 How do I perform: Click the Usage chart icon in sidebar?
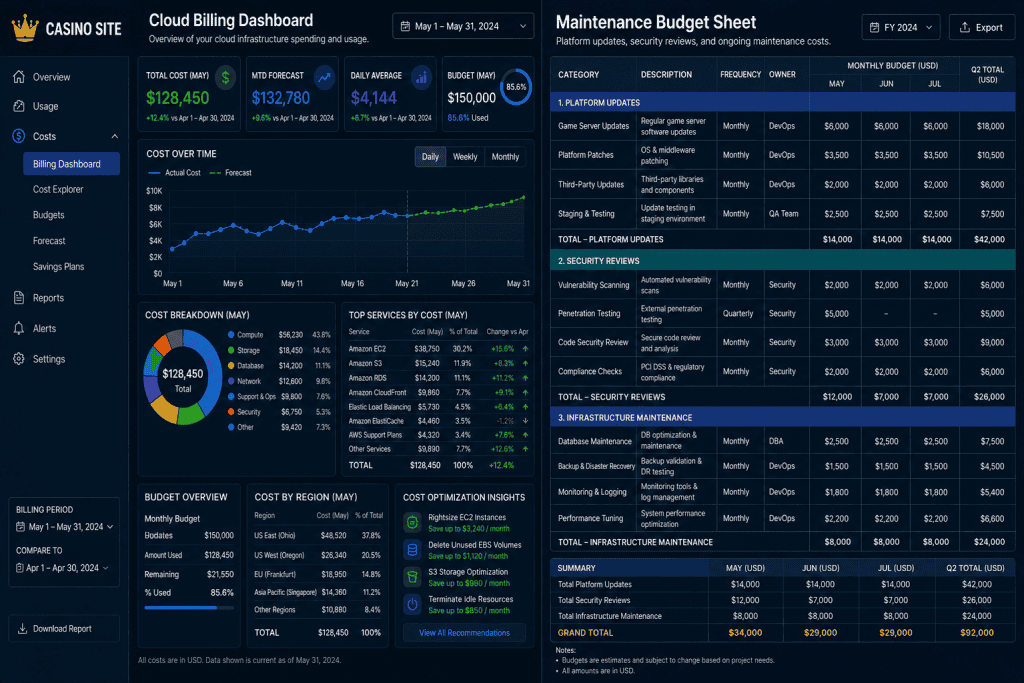tap(19, 106)
